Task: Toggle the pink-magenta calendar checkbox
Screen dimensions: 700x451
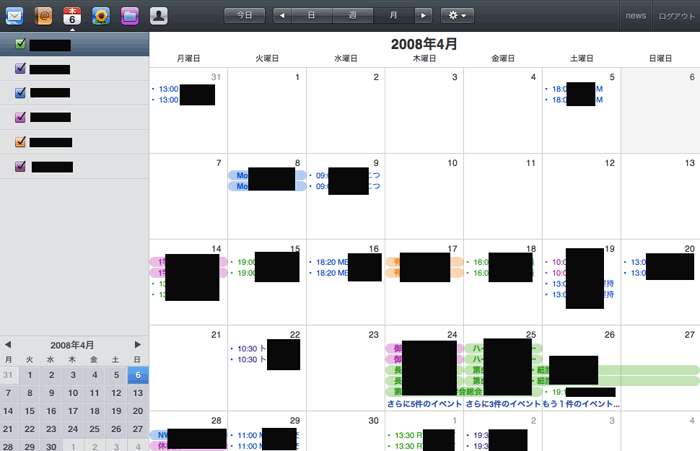Action: pyautogui.click(x=20, y=117)
